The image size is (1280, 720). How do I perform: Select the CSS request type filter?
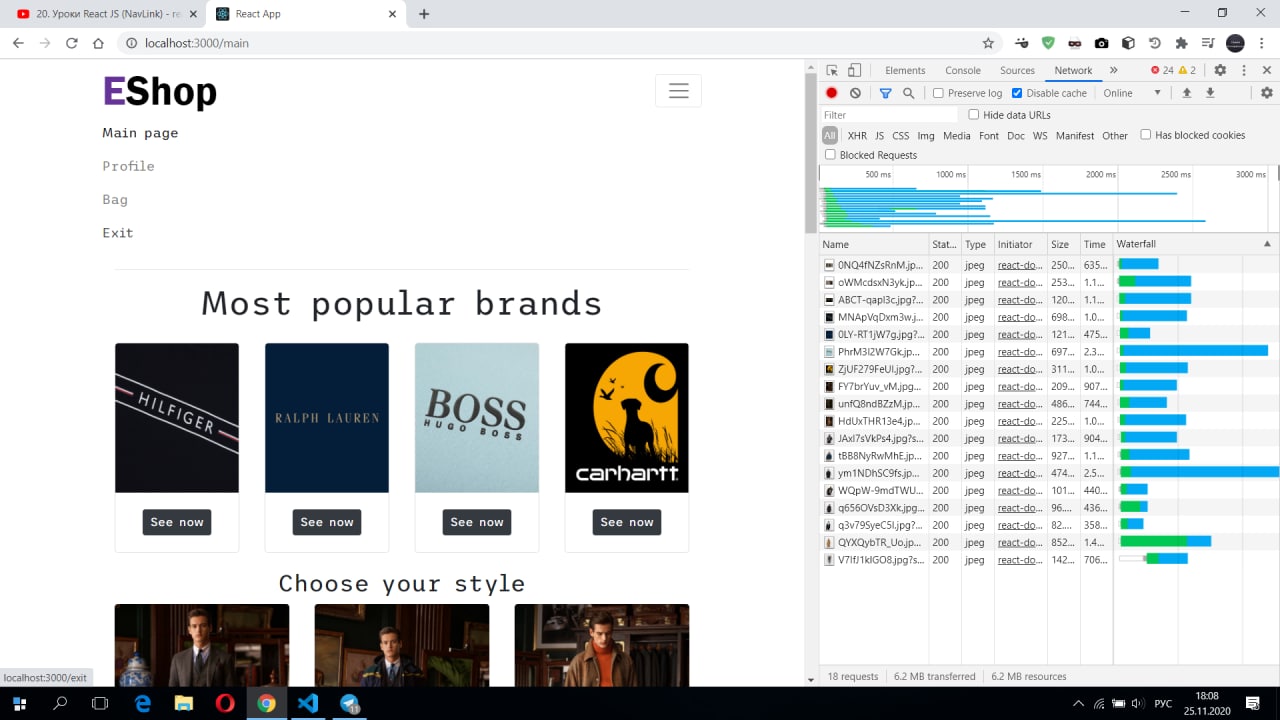click(901, 136)
